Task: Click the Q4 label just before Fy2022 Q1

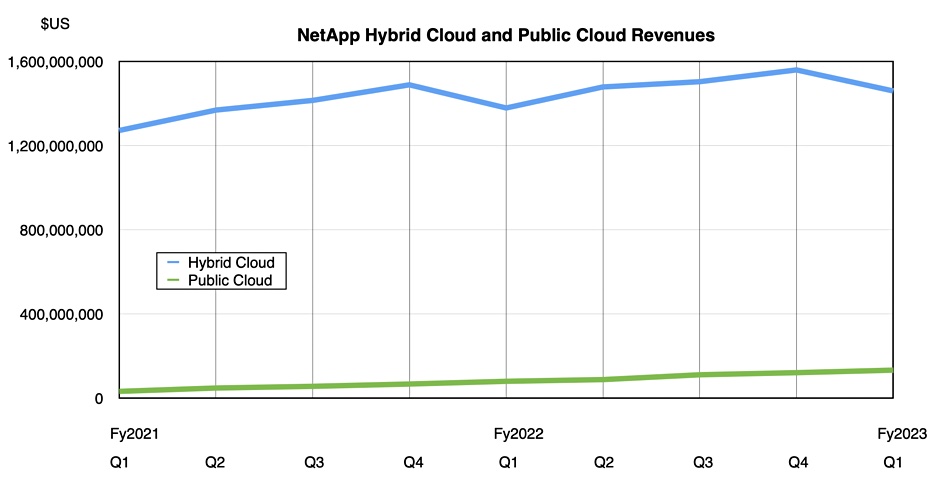Action: 413,463
